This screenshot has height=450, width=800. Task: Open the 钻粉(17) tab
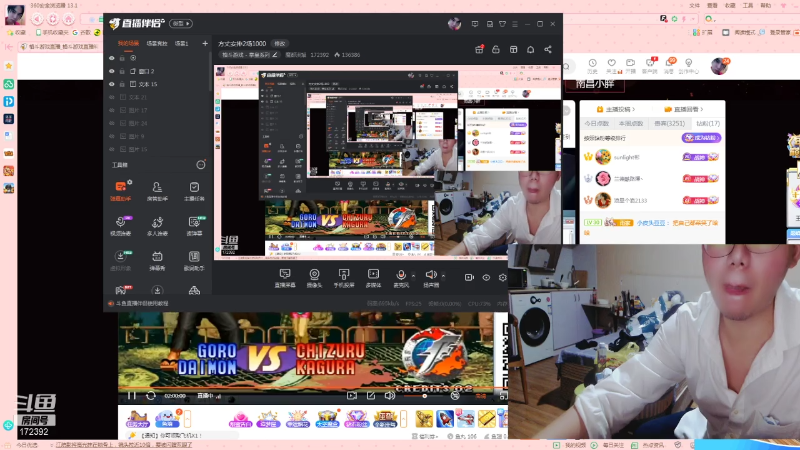708,123
